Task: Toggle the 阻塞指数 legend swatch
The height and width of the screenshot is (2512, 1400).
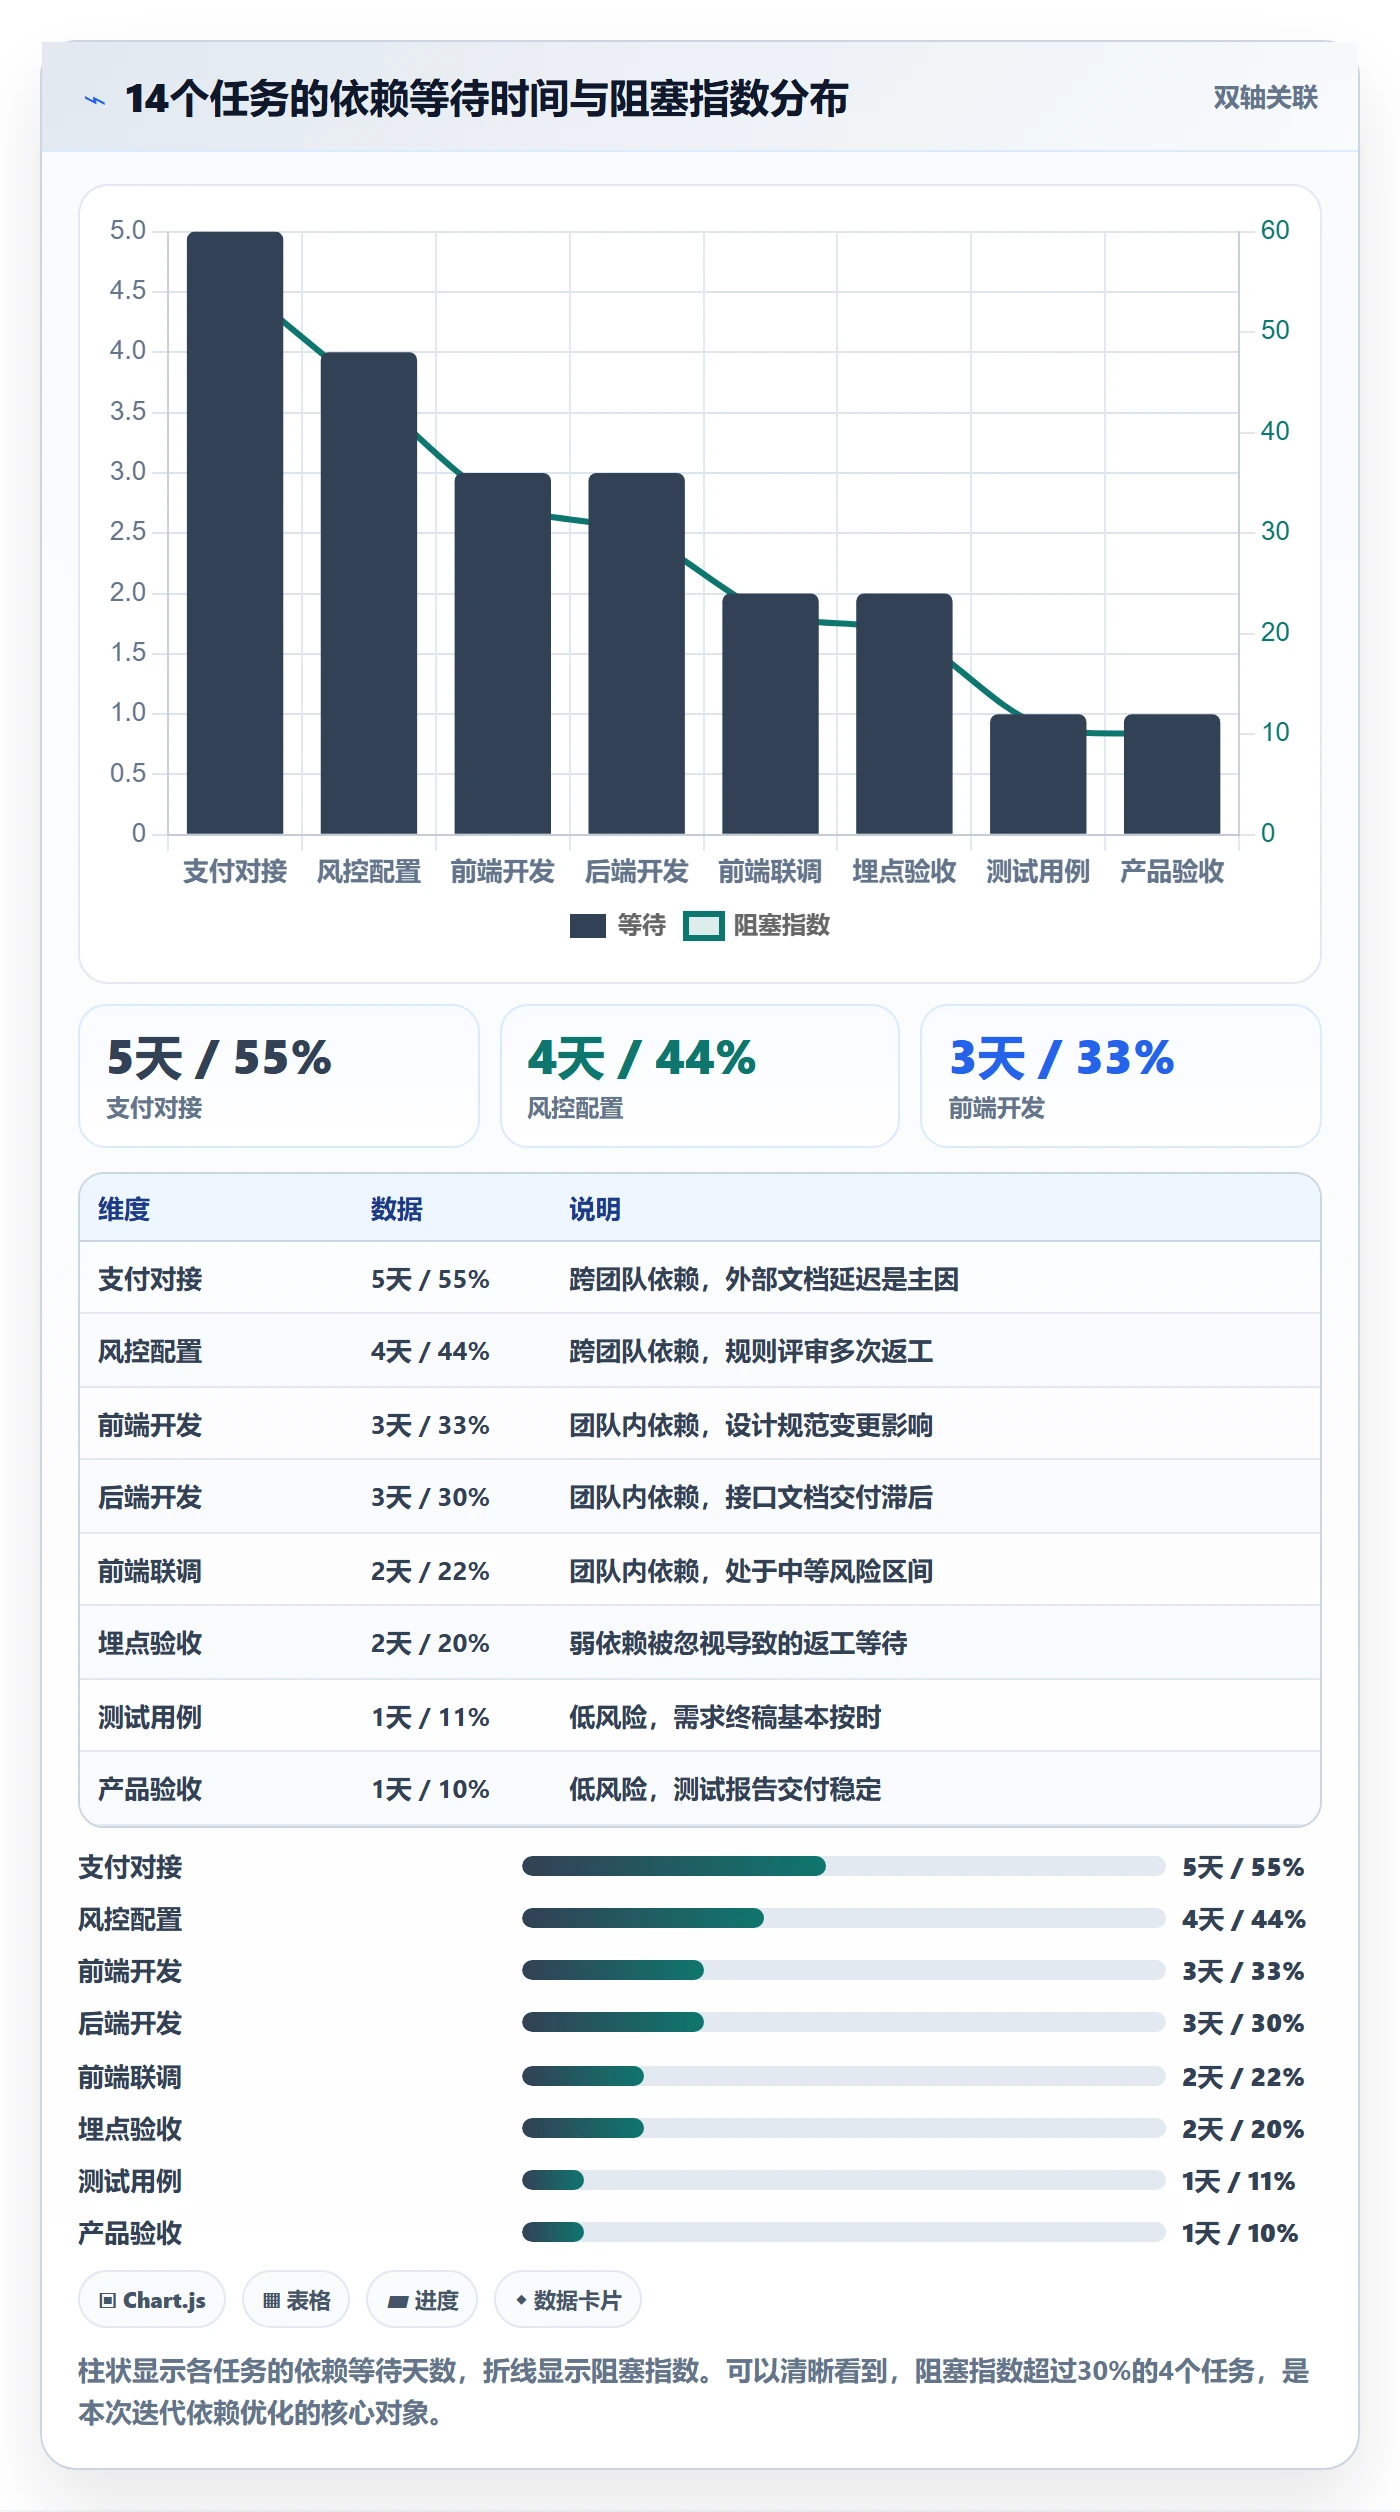Action: (x=703, y=926)
